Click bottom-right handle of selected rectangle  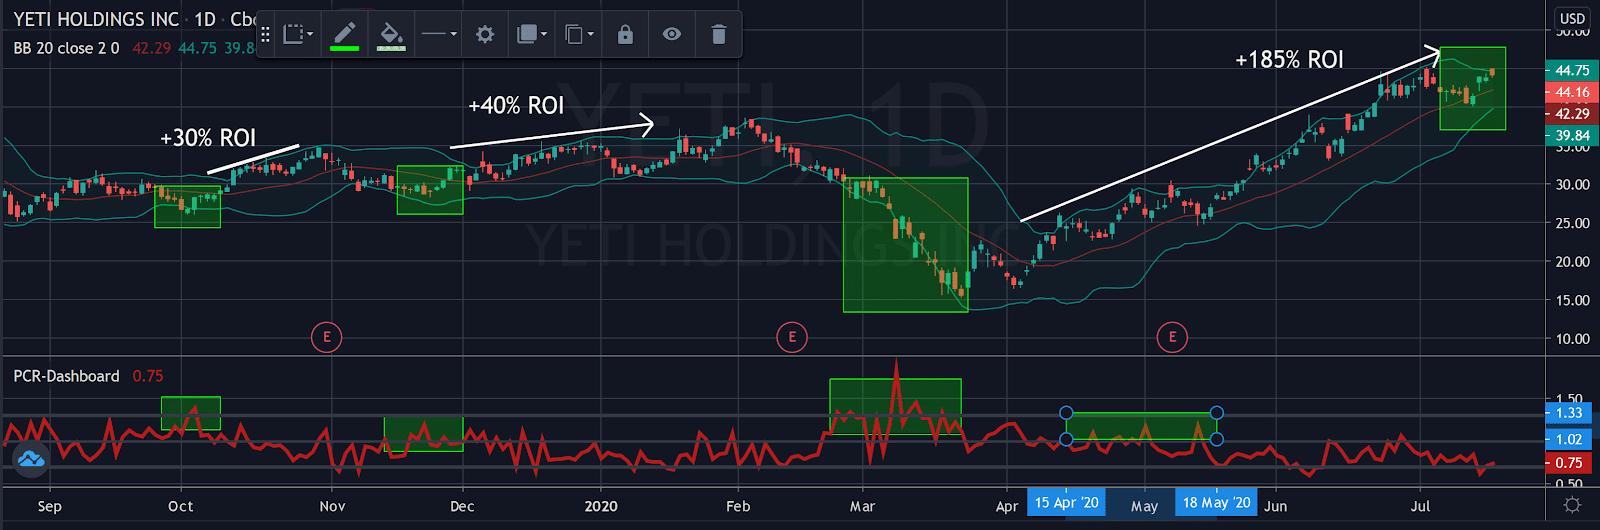1216,439
